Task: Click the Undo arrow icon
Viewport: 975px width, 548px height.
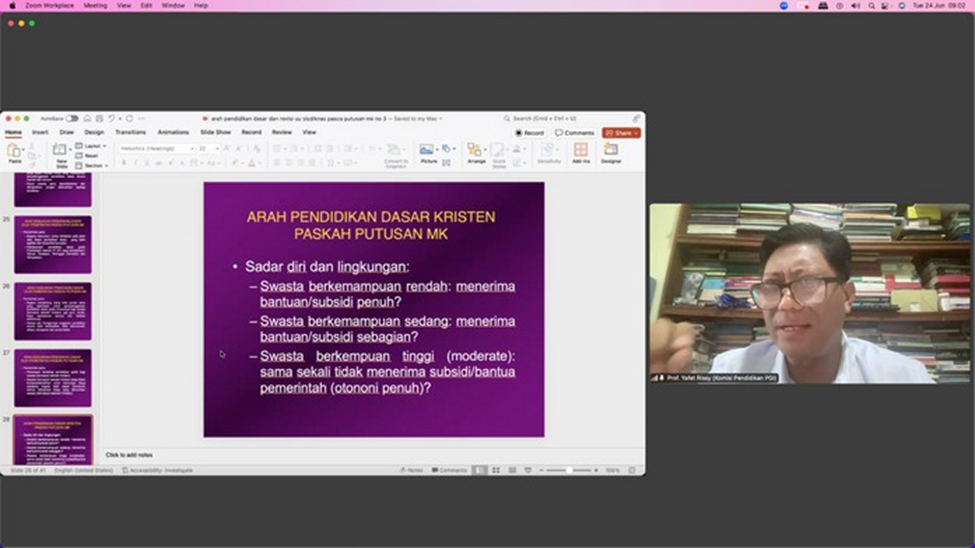Action: pos(111,118)
